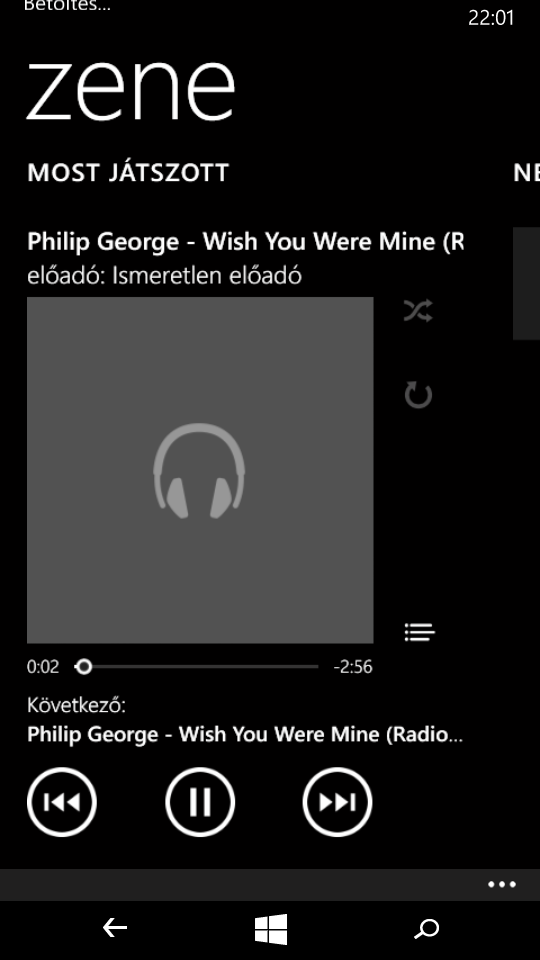
Task: Skip to previous track
Action: point(62,801)
